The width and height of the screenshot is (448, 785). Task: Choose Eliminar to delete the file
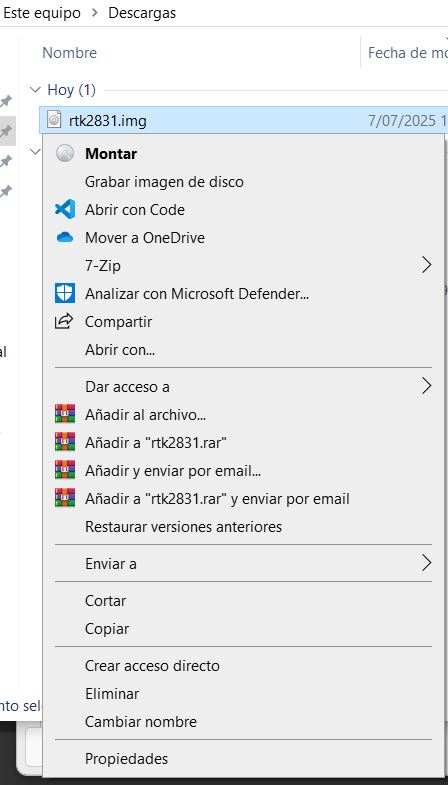pos(243,694)
